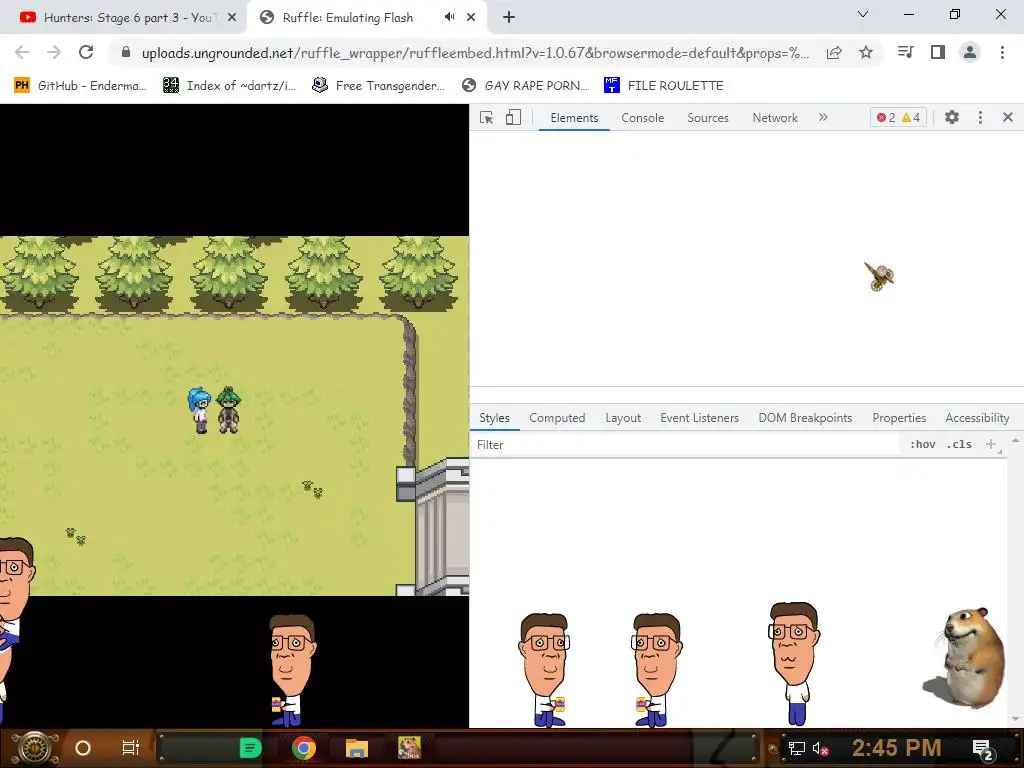Open Cortana circle on taskbar
Screen dimensions: 1024x768
tap(83, 748)
